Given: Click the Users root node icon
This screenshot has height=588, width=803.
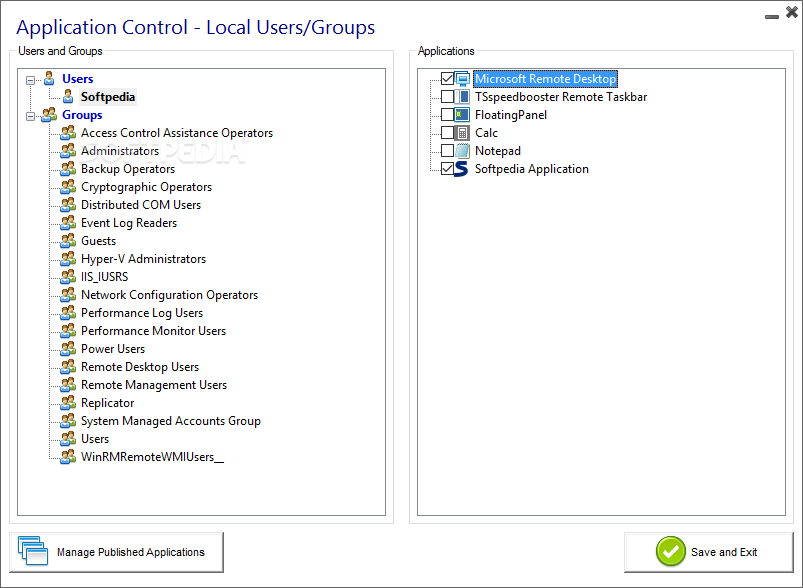Looking at the screenshot, I should coord(49,79).
